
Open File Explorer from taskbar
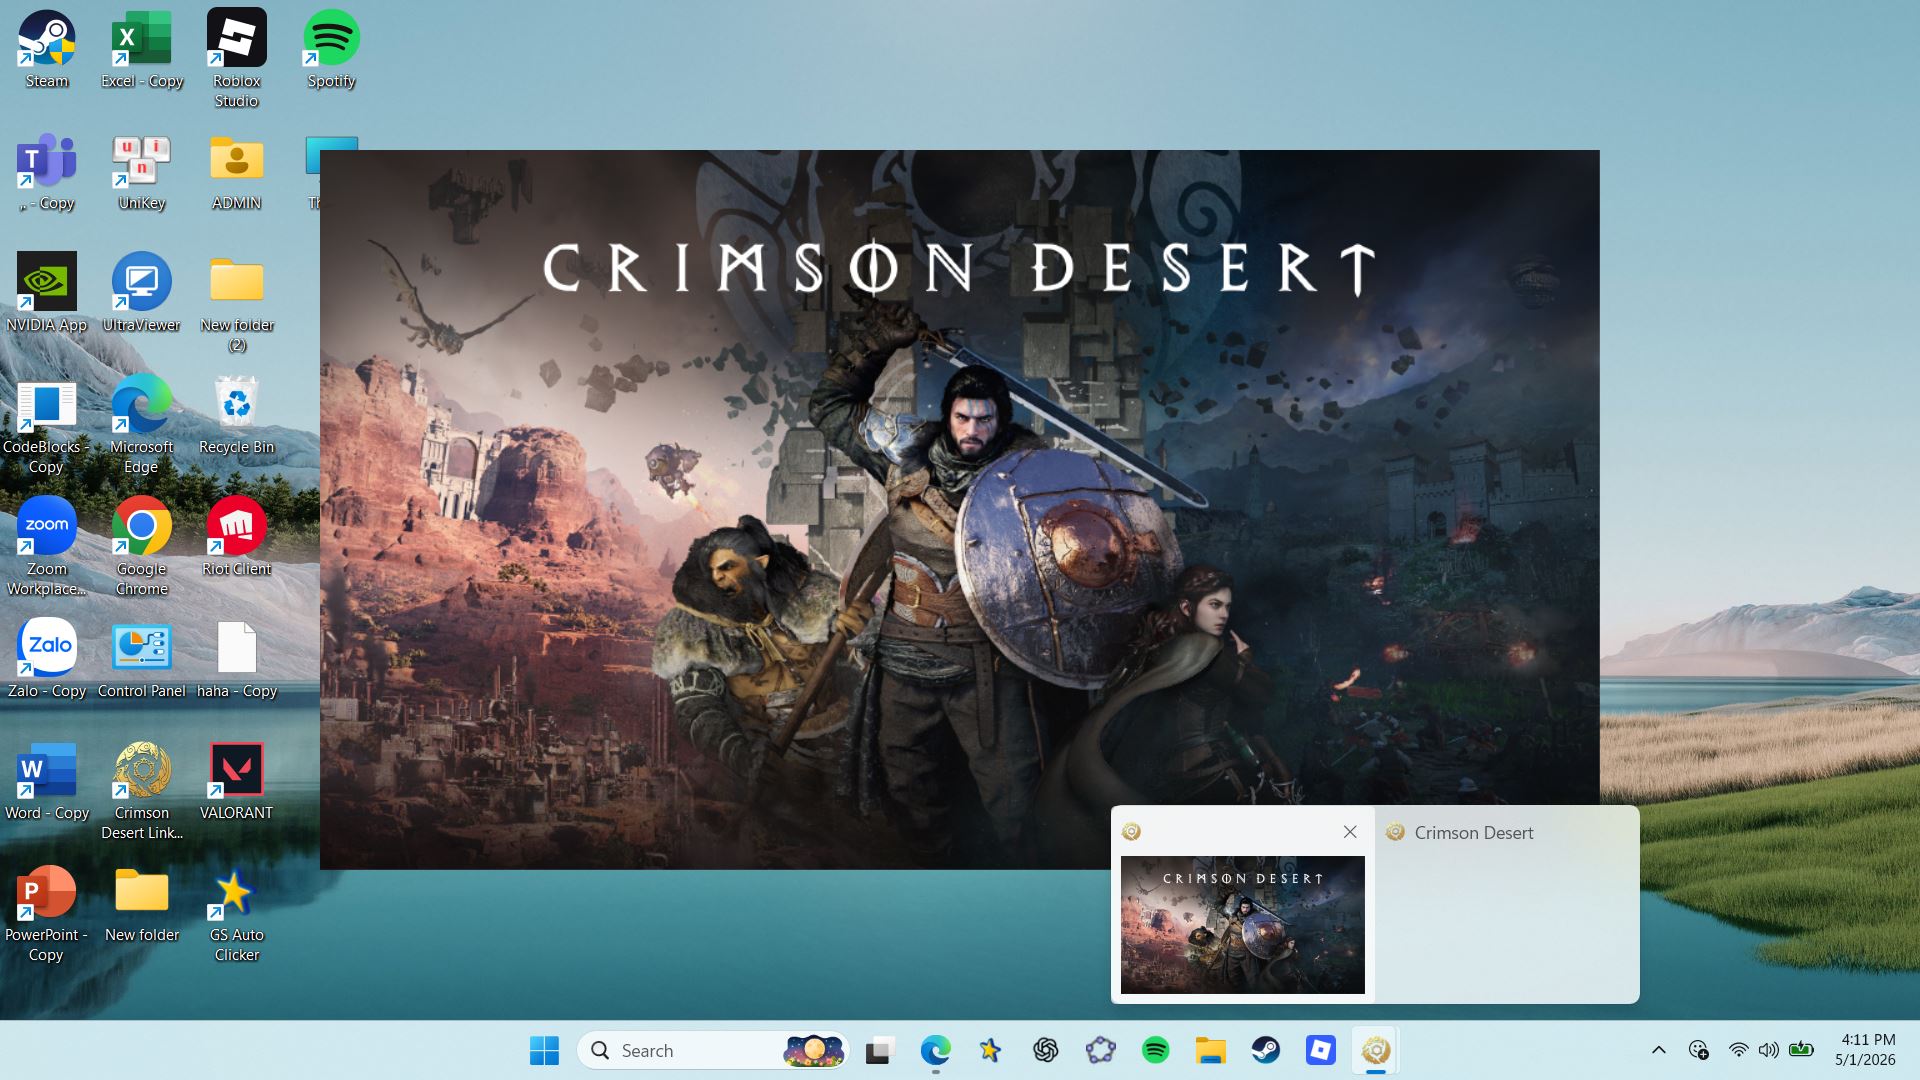(1211, 1050)
